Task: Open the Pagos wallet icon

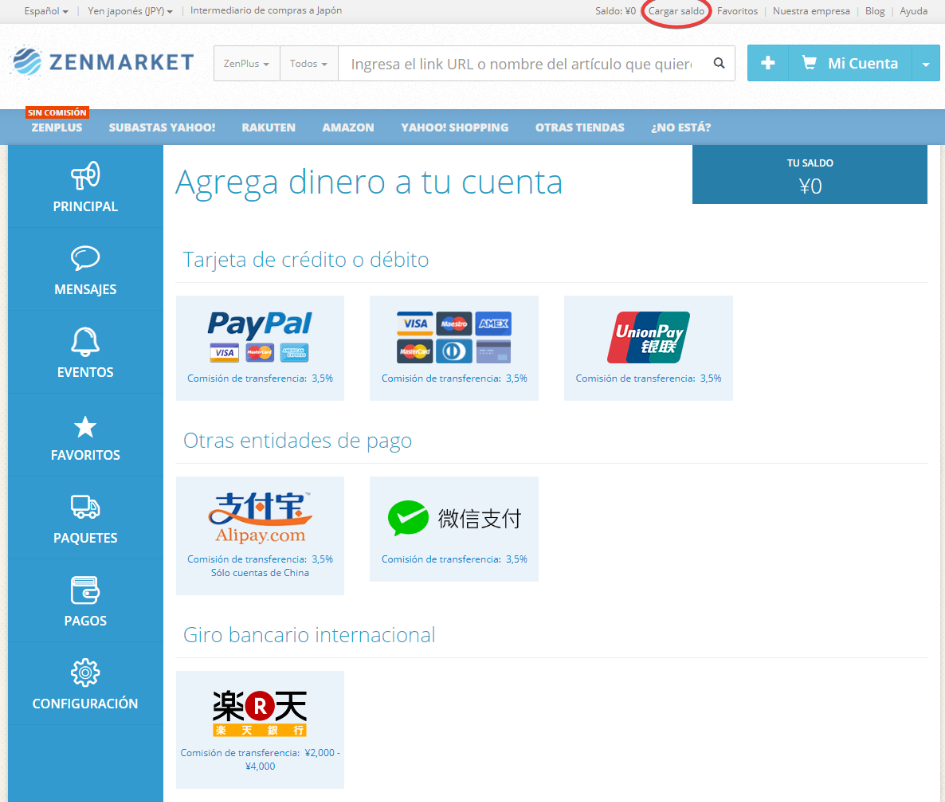Action: click(85, 590)
